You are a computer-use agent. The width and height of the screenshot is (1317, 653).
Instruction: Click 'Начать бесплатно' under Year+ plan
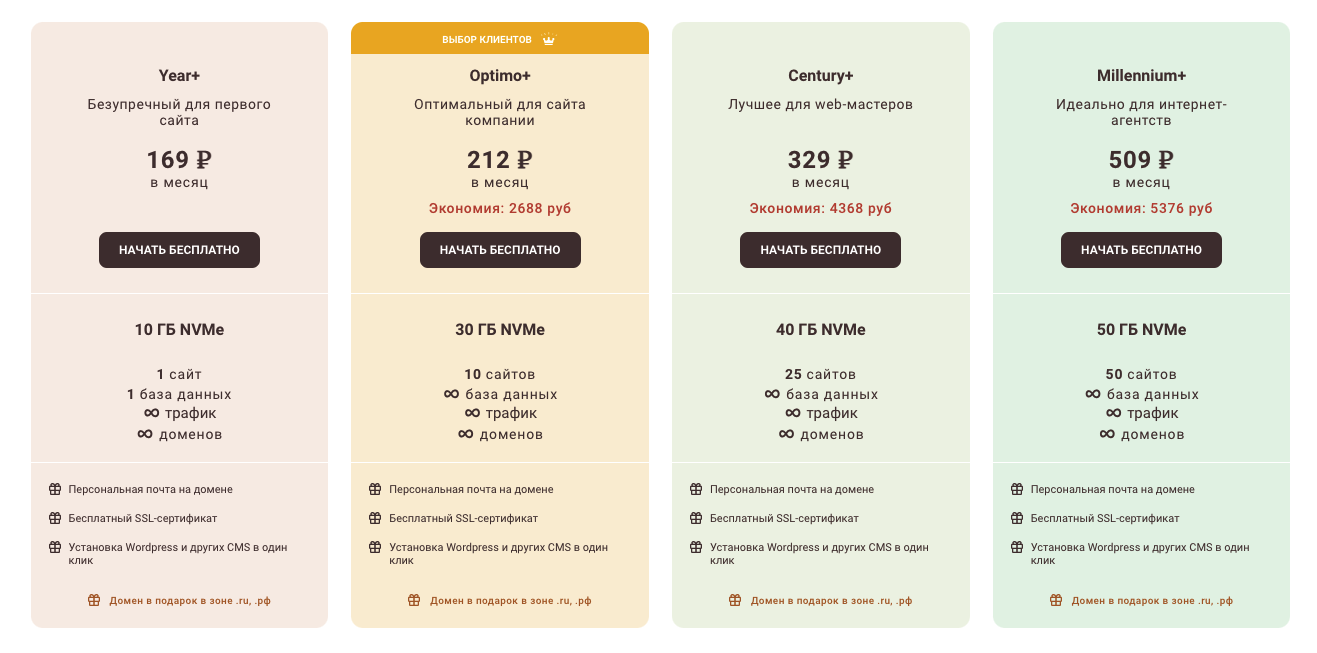point(179,250)
